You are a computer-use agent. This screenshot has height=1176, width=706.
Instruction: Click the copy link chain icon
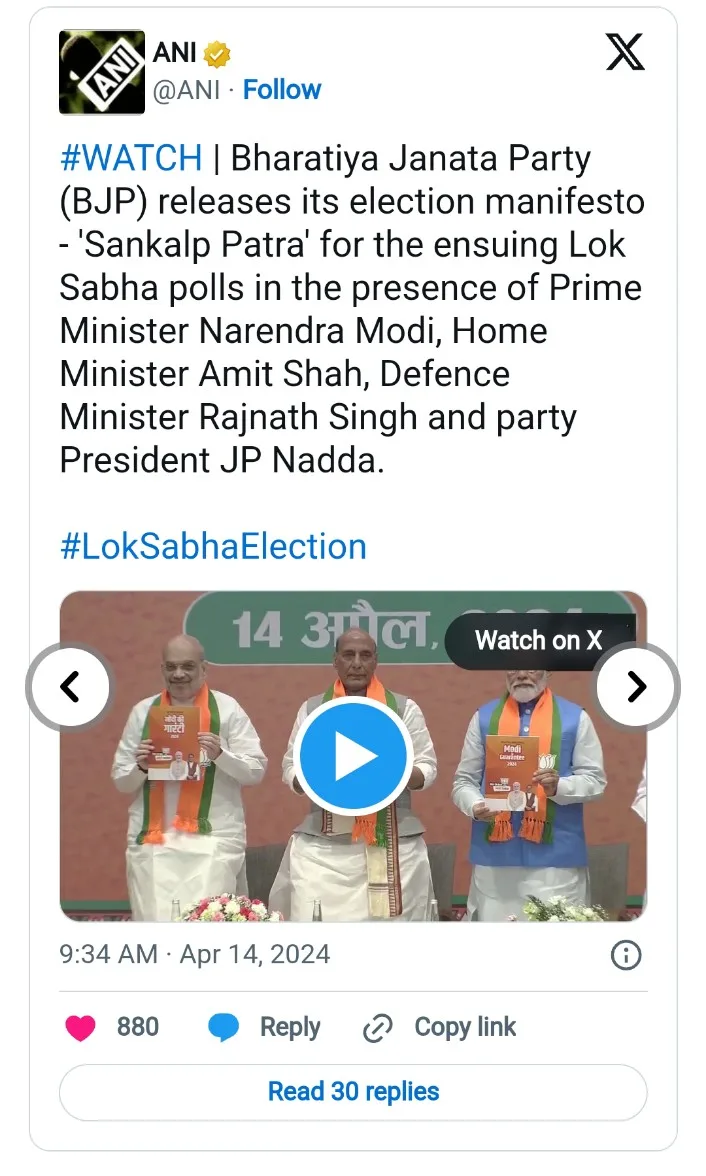tap(377, 1028)
